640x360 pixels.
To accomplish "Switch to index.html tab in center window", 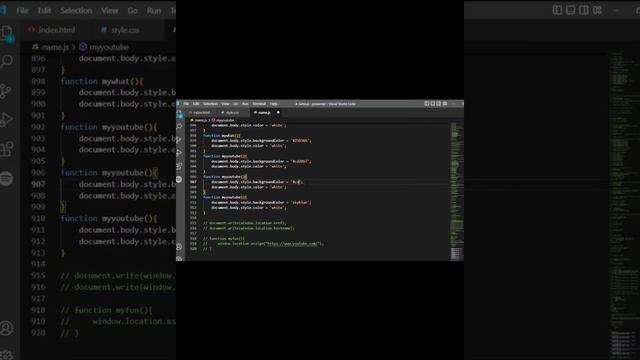I will tap(200, 113).
